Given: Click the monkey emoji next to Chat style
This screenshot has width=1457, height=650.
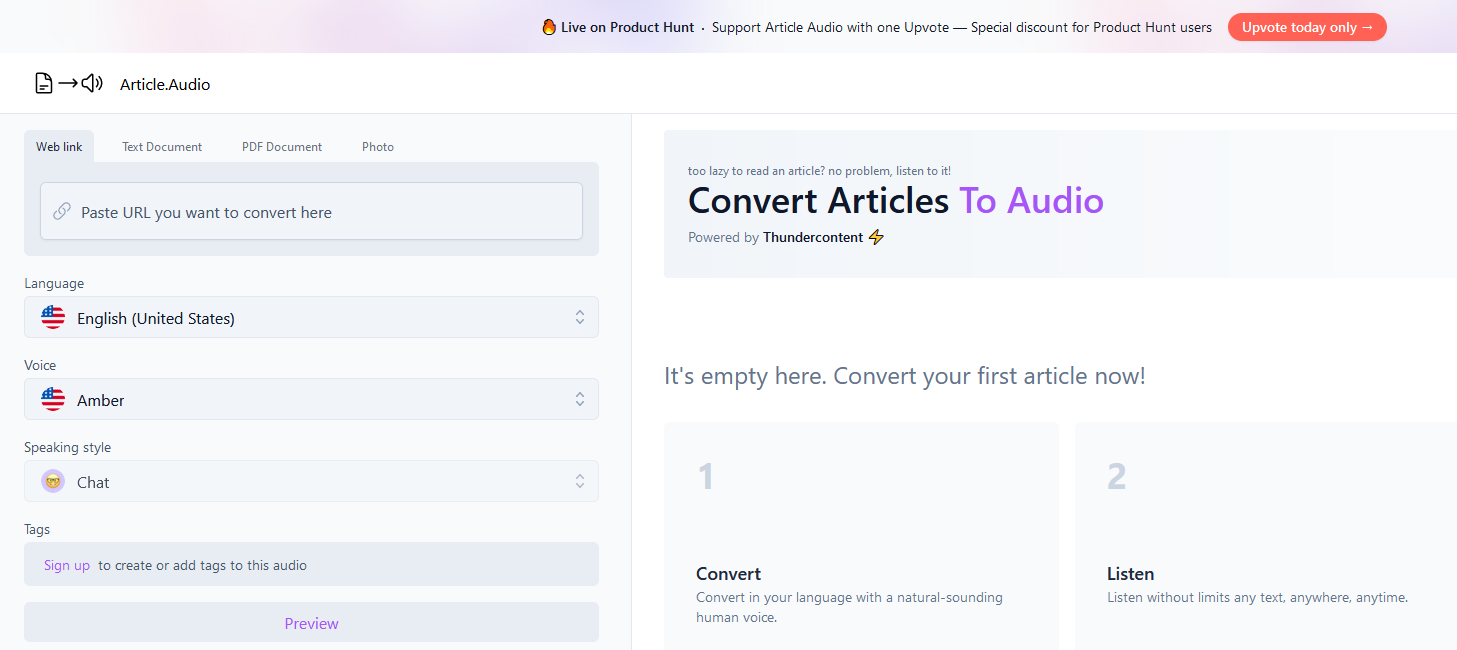Looking at the screenshot, I should click(52, 481).
